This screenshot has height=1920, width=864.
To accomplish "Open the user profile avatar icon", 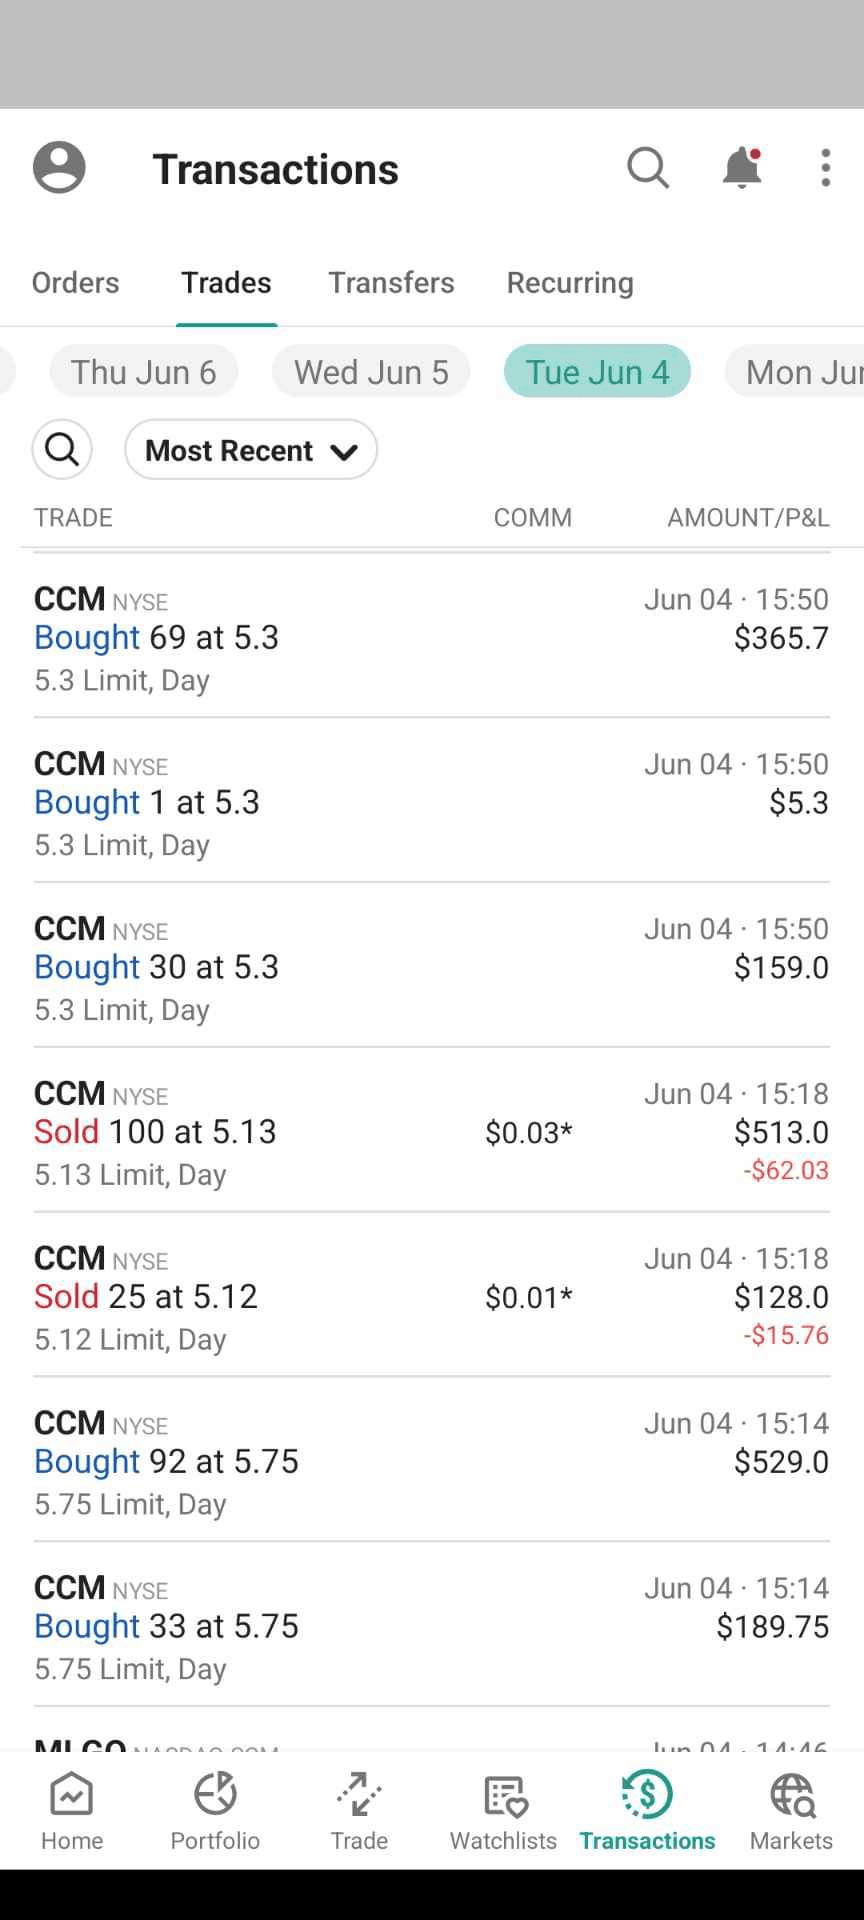I will 59,167.
